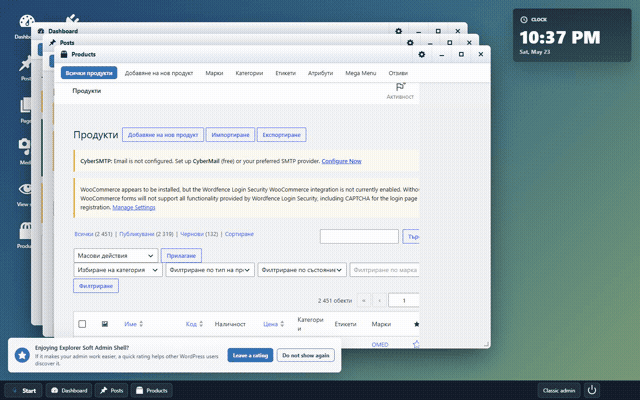This screenshot has height=400, width=640.
Task: Open the Масови действия dropdown
Action: tap(116, 256)
